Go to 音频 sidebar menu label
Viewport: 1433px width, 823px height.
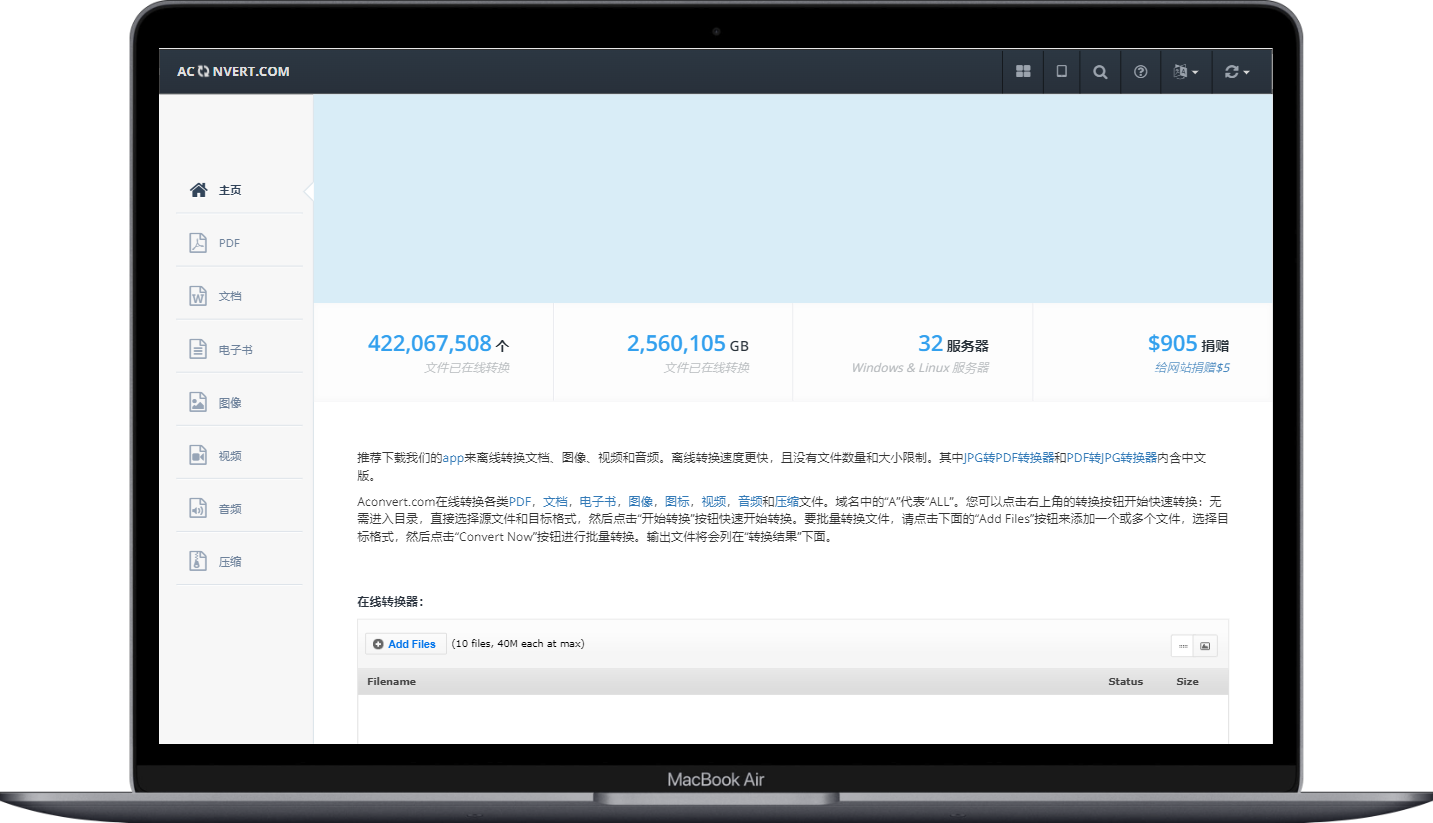coord(230,509)
